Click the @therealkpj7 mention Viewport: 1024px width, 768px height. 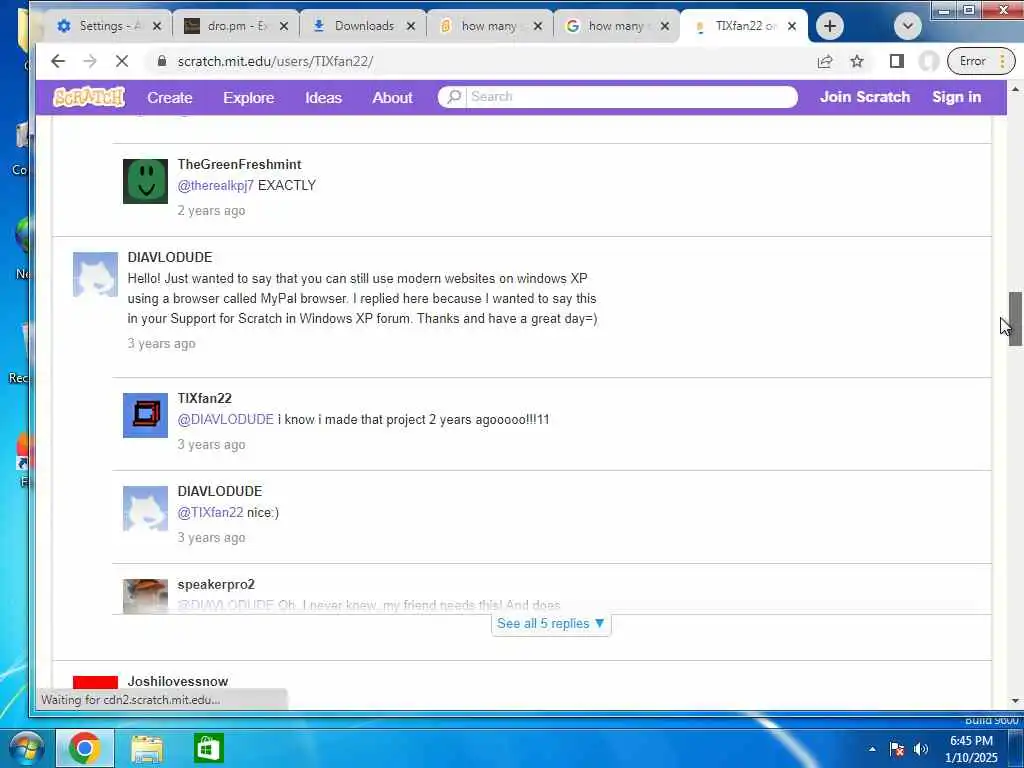[216, 185]
